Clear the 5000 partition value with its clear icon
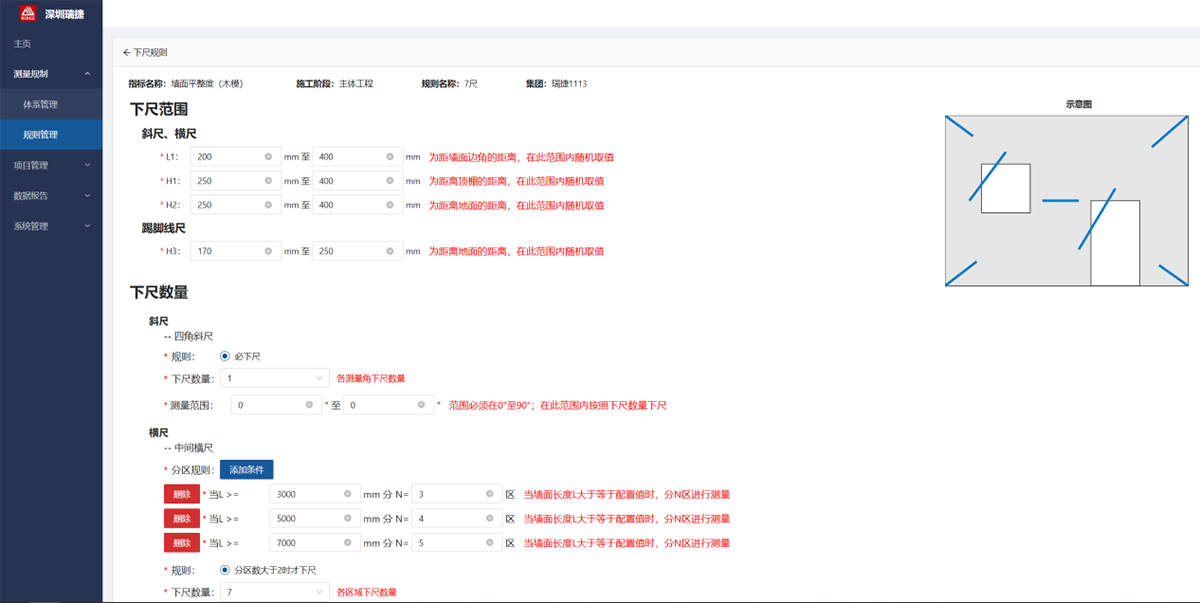The width and height of the screenshot is (1200, 603). pyautogui.click(x=347, y=517)
